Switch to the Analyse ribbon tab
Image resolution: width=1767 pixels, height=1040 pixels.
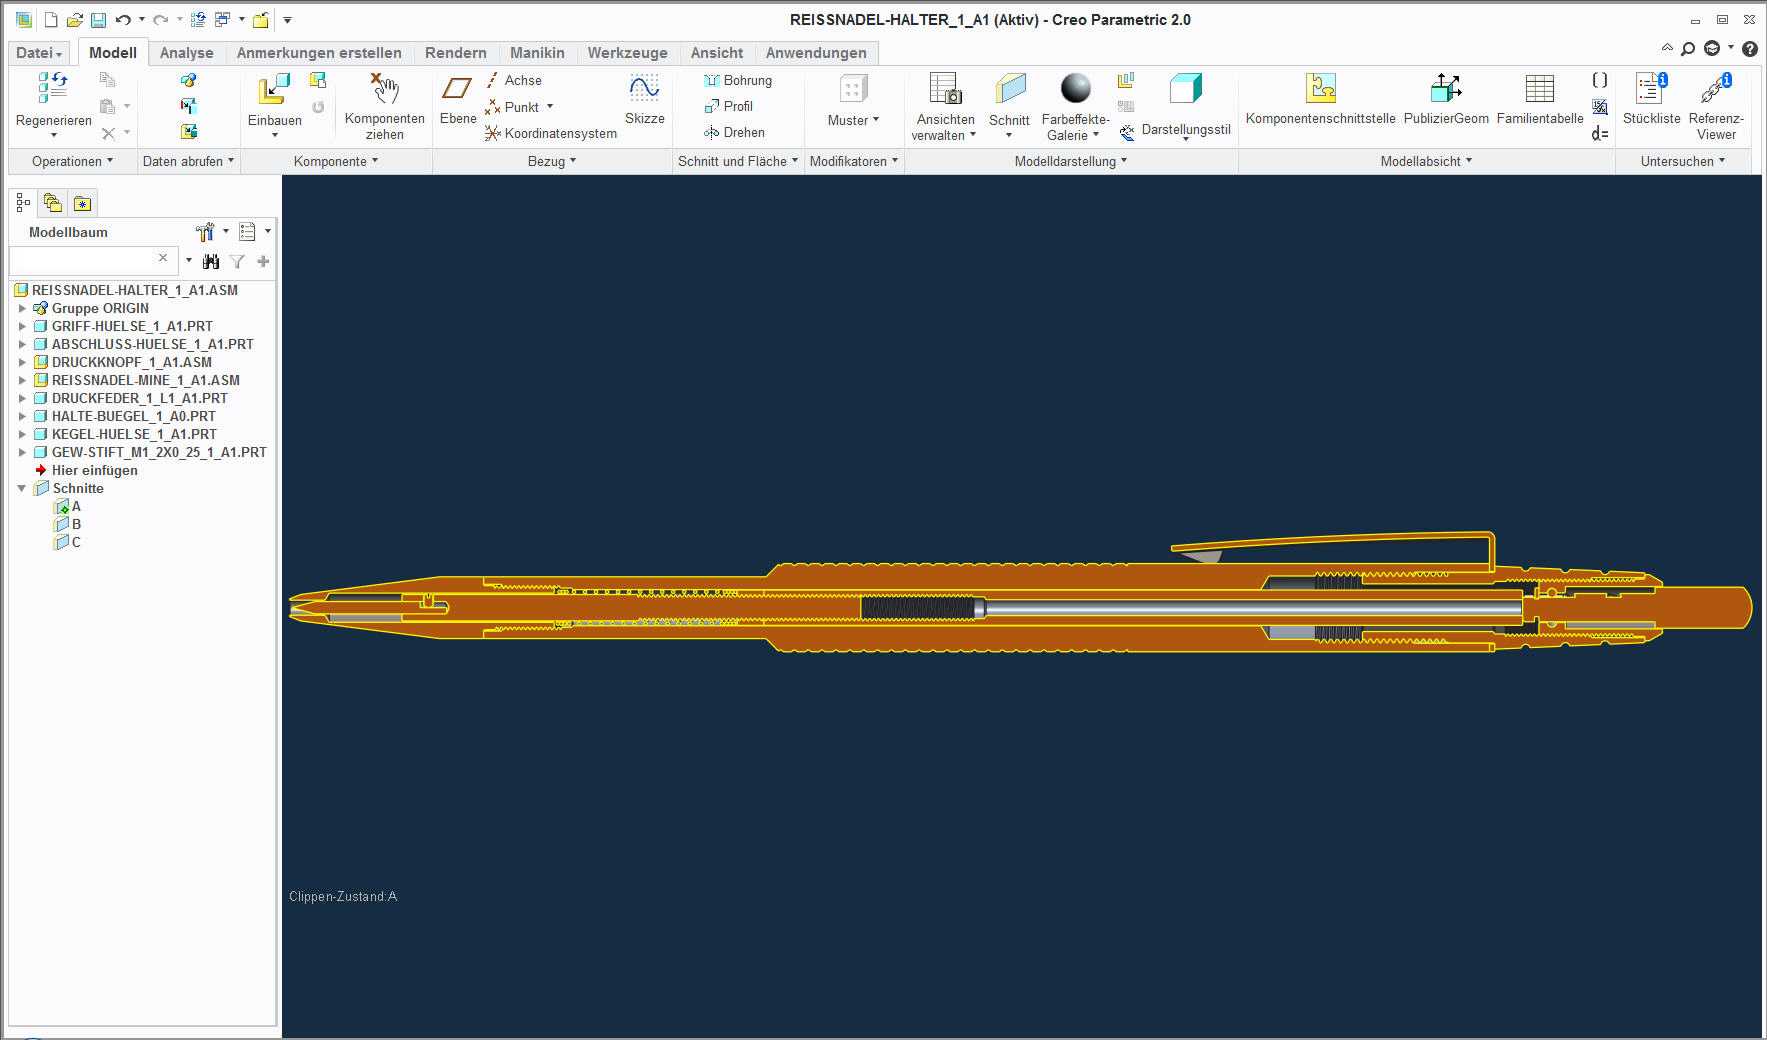point(186,53)
